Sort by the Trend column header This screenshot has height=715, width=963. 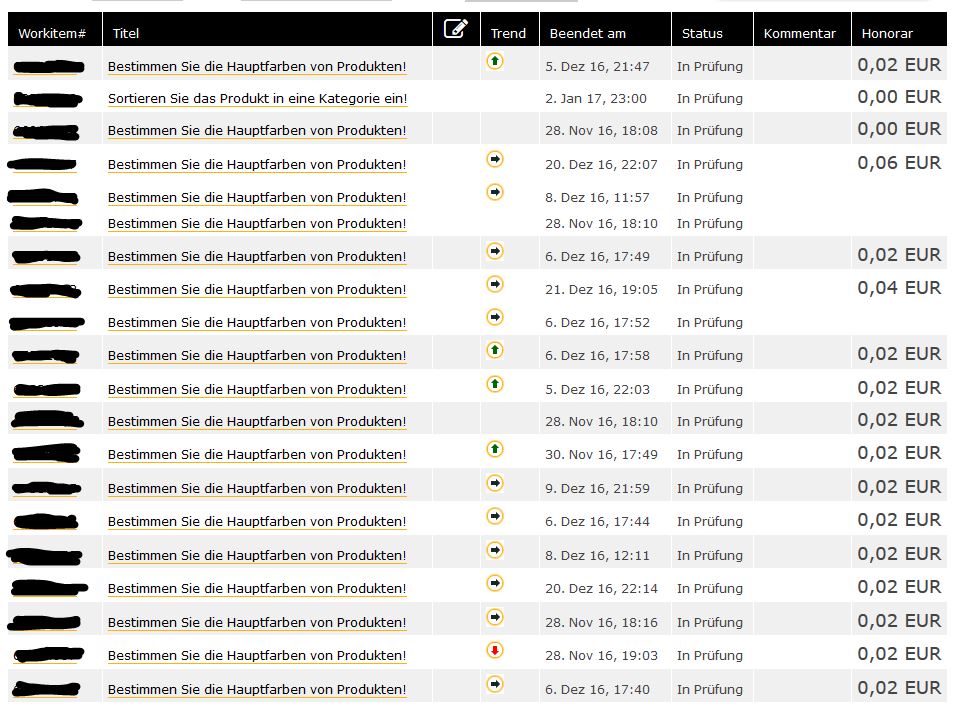[508, 33]
